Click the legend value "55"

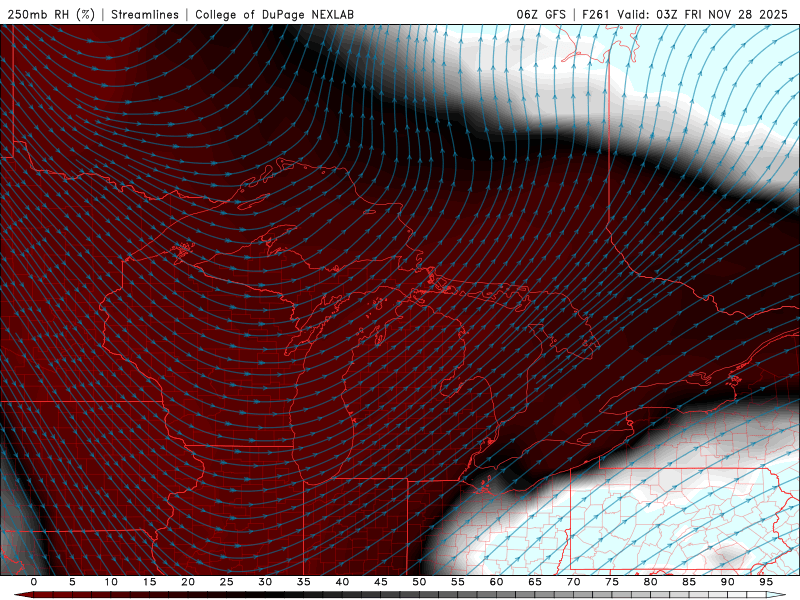pos(458,582)
